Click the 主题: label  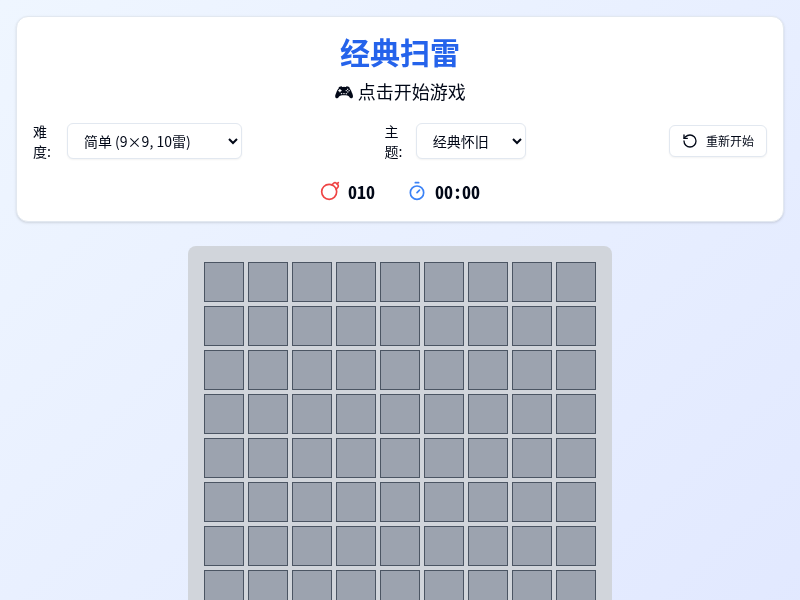[393, 142]
